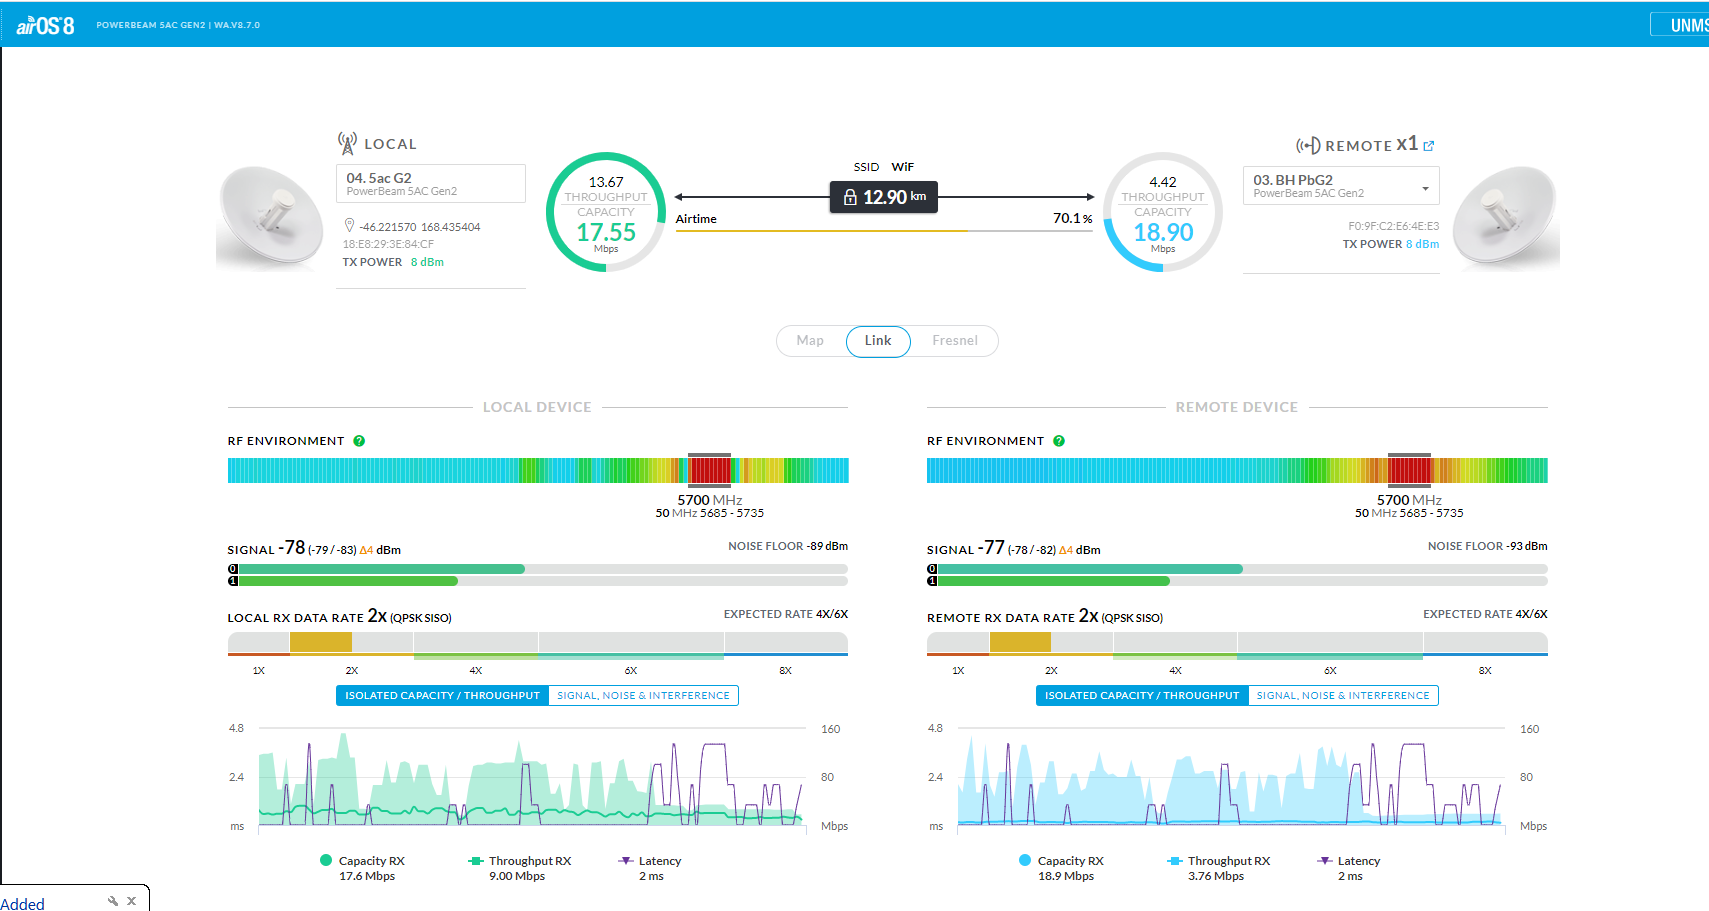The image size is (1709, 911).
Task: Open RF Environment help for the local device
Action: point(359,440)
